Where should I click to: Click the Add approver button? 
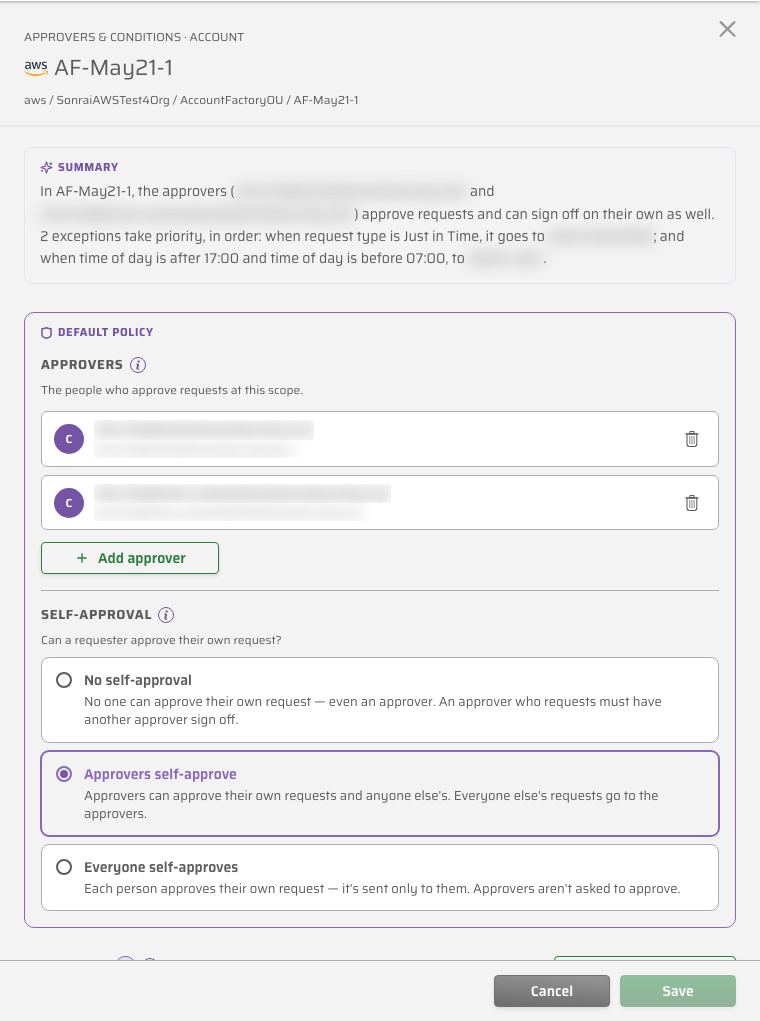[130, 558]
